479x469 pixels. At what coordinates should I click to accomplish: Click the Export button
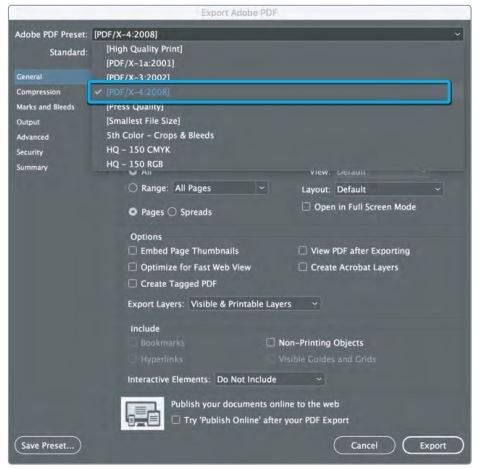click(x=433, y=445)
